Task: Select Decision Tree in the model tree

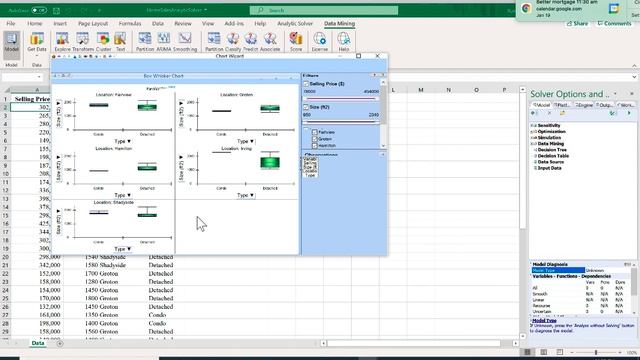Action: tap(552, 150)
